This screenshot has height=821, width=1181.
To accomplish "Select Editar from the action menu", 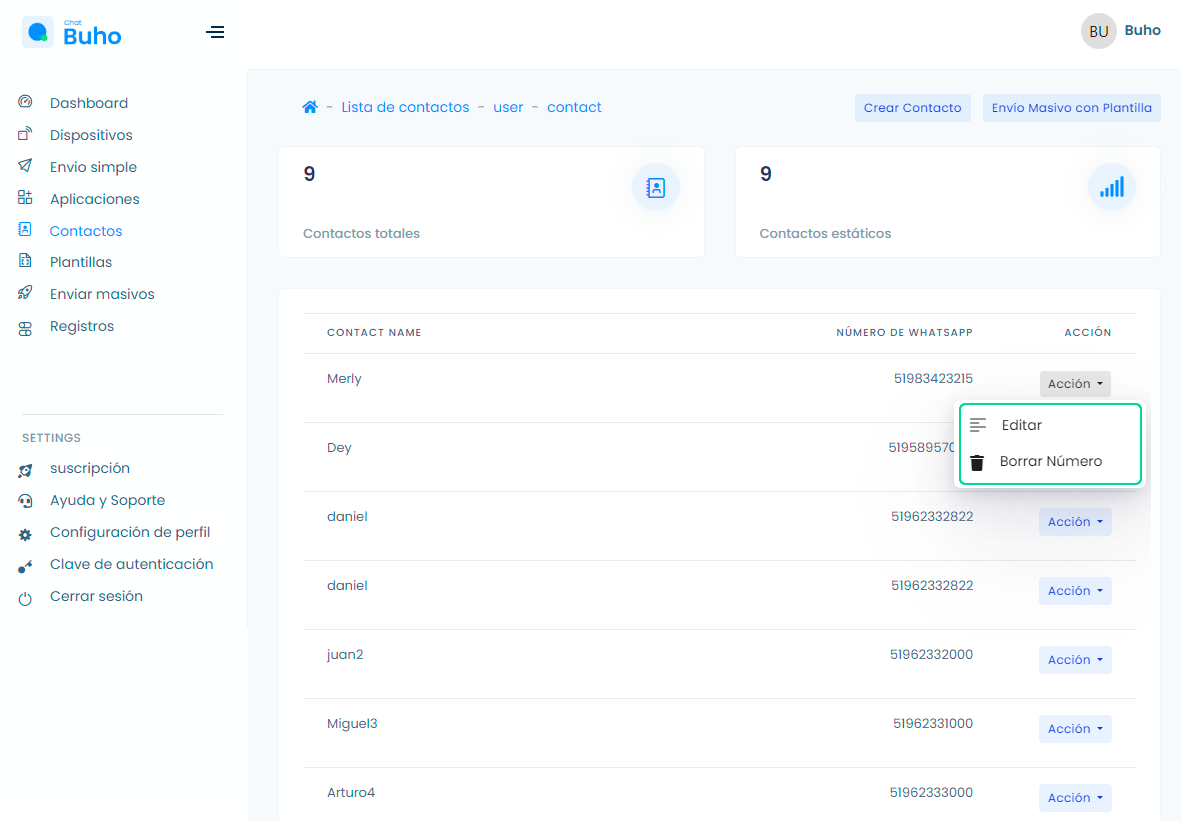I will pyautogui.click(x=1021, y=425).
